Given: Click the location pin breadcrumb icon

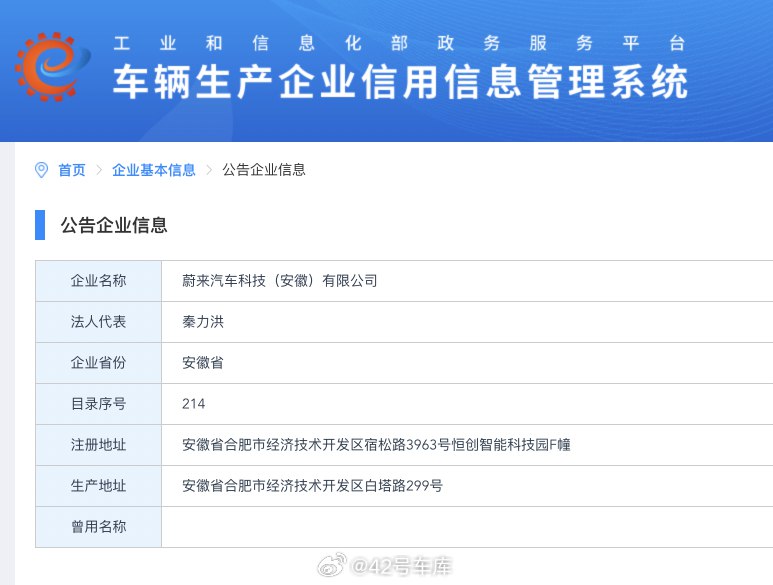Looking at the screenshot, I should tap(41, 170).
